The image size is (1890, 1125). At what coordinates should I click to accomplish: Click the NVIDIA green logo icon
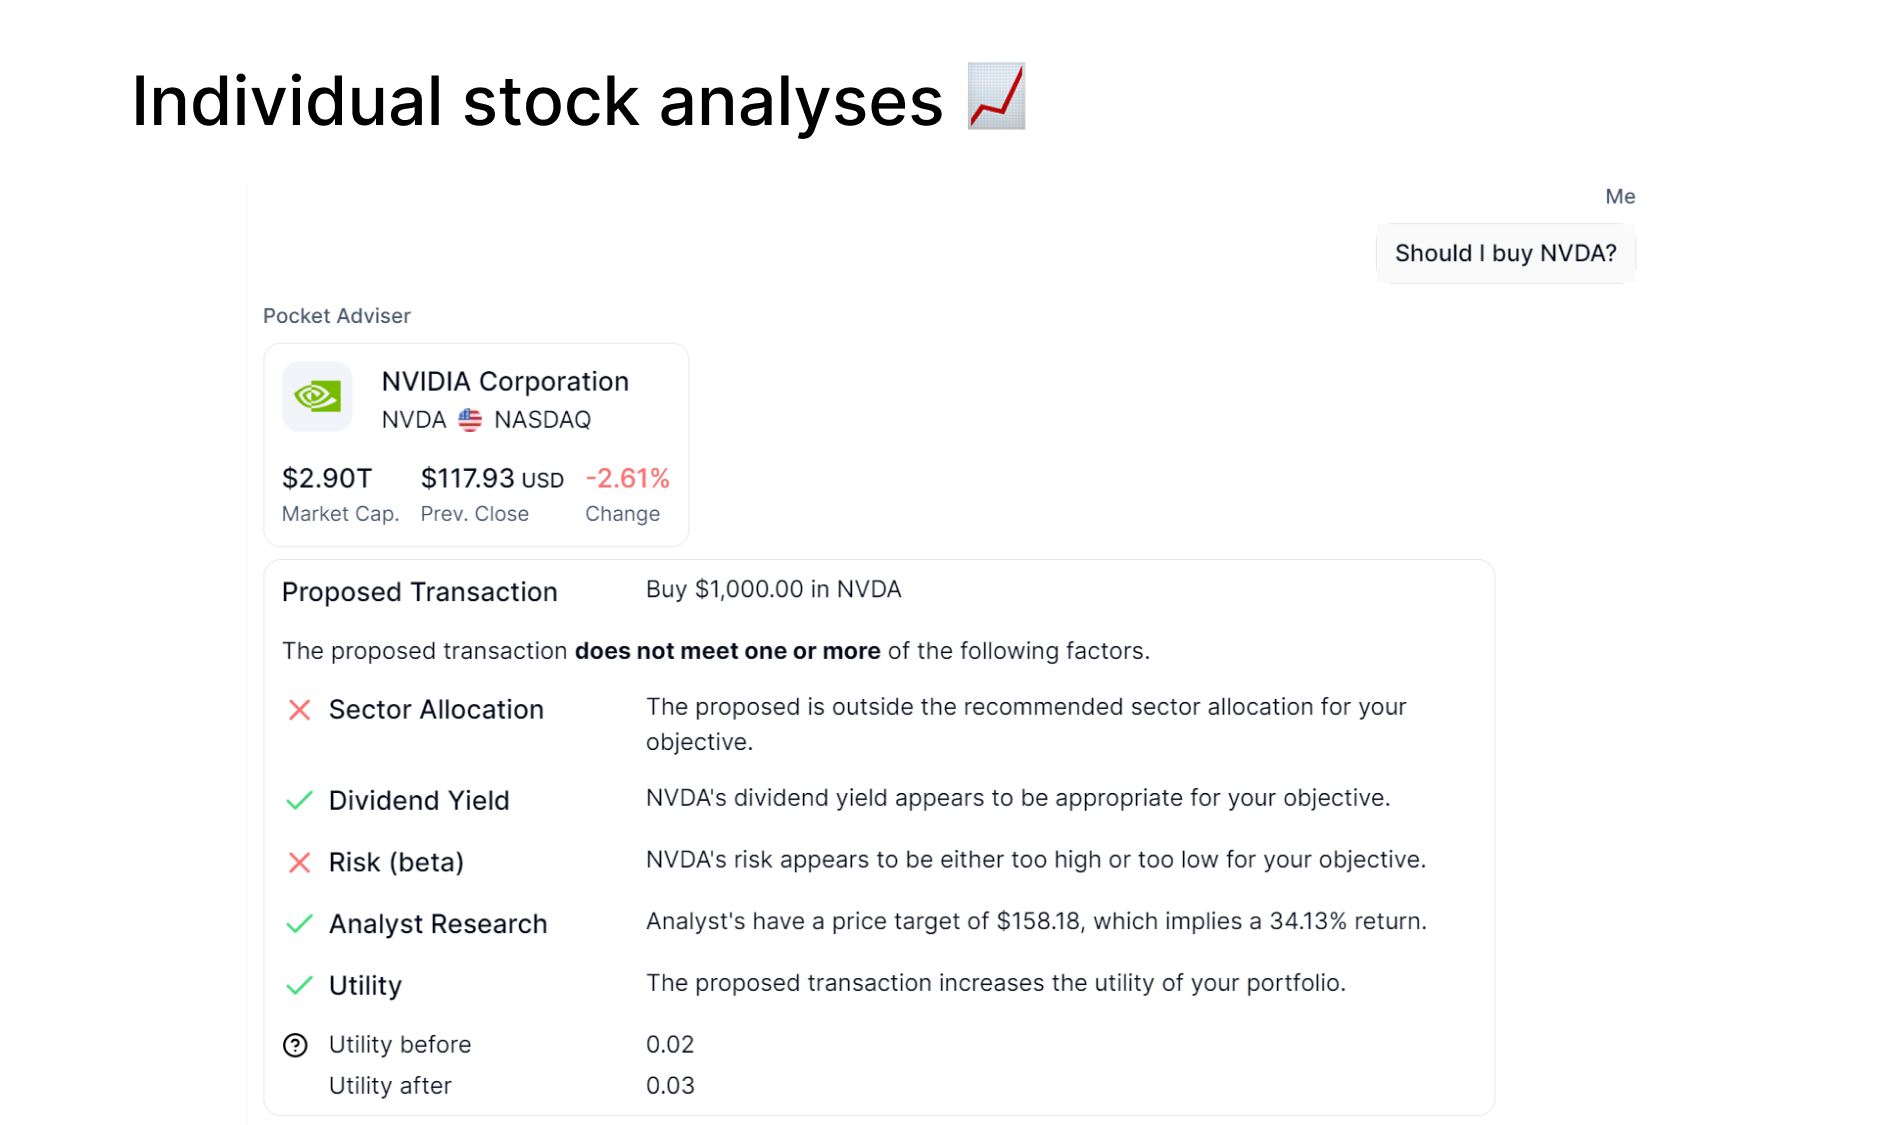point(317,397)
